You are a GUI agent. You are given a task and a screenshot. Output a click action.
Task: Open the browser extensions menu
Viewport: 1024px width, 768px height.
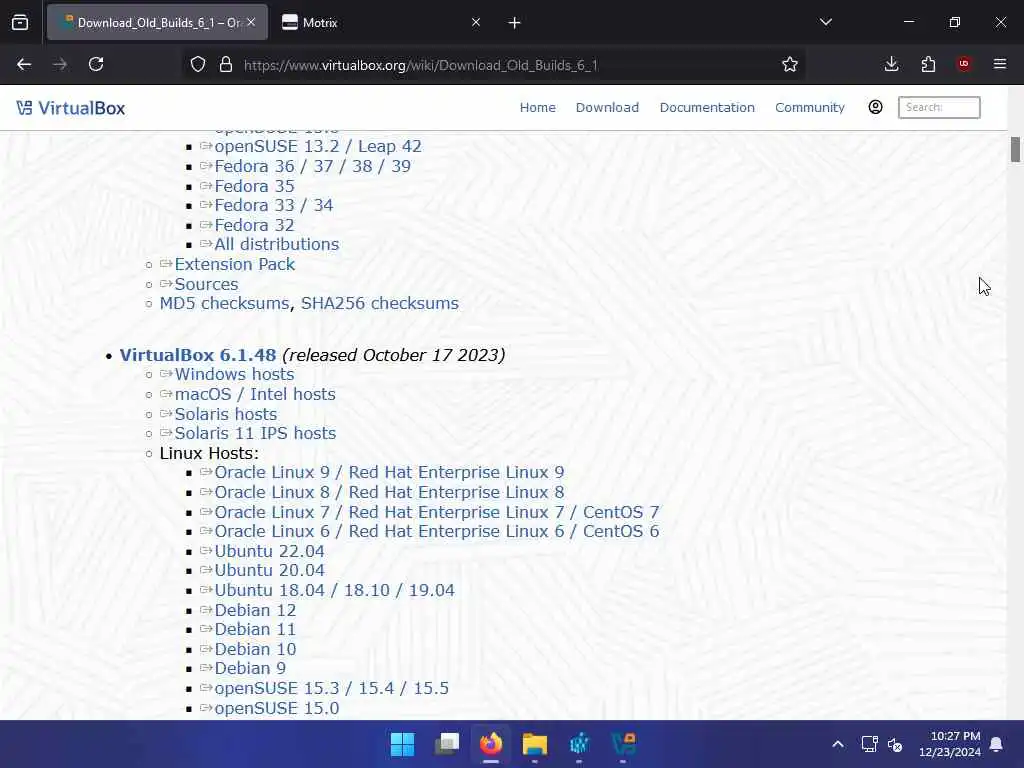tap(928, 64)
